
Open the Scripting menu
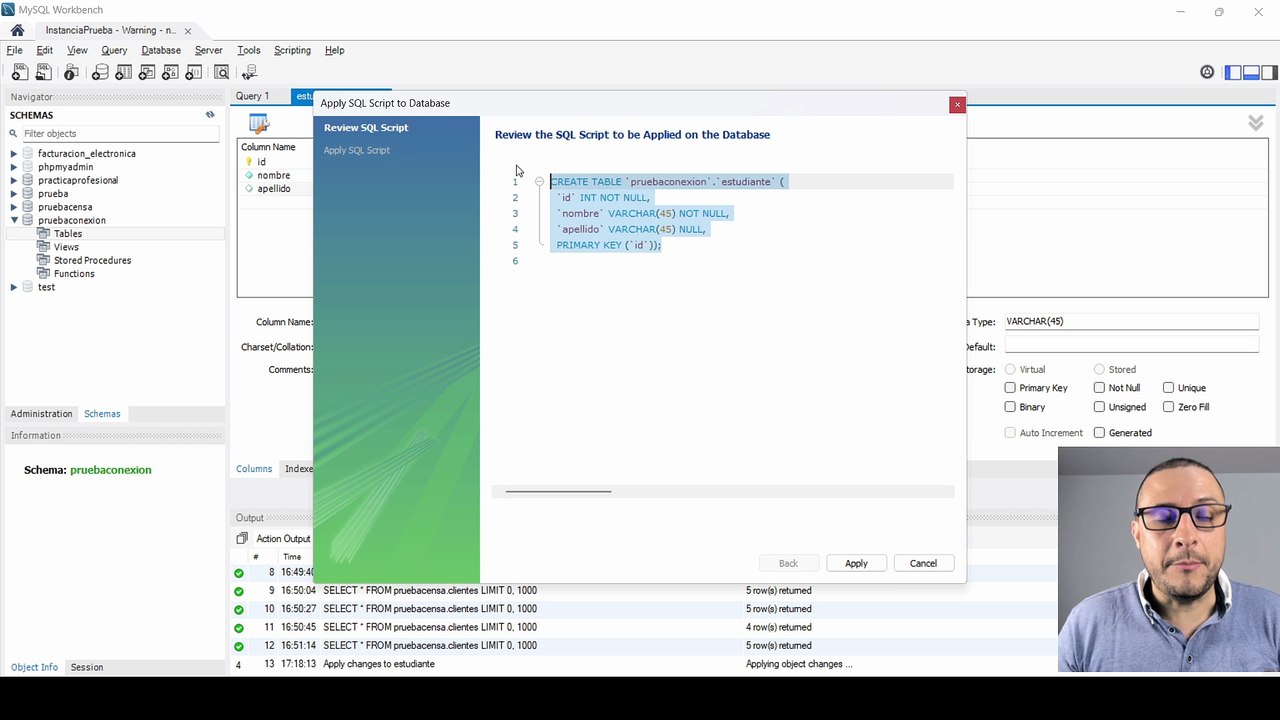292,50
